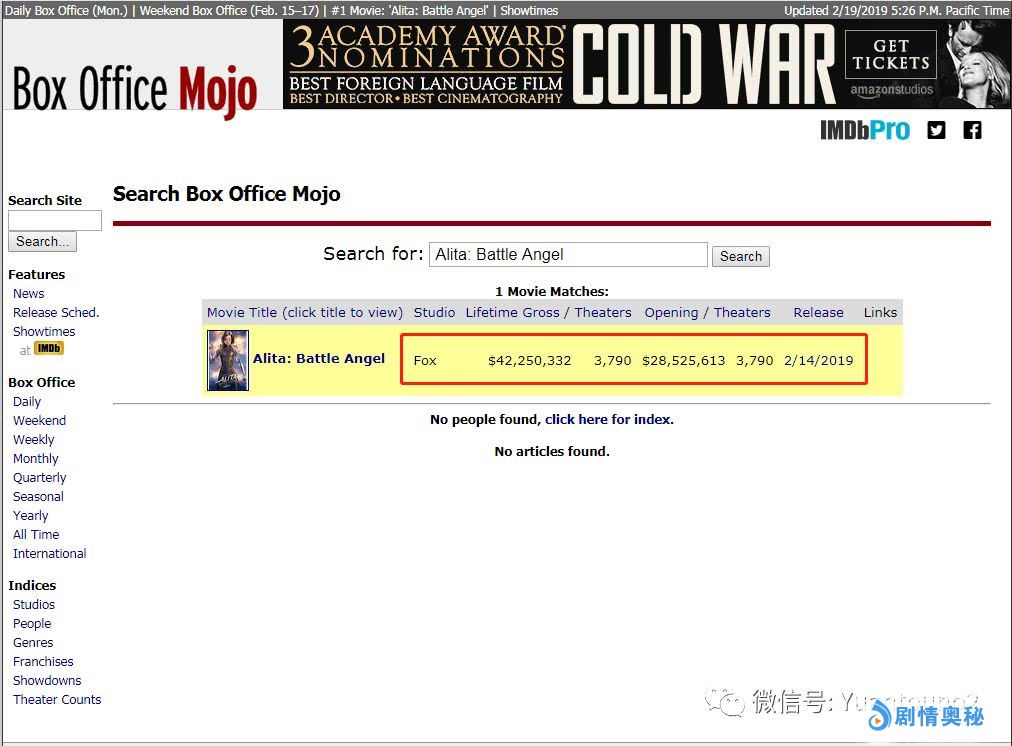Sort results by Release column header
The width and height of the screenshot is (1012, 746).
tap(818, 313)
